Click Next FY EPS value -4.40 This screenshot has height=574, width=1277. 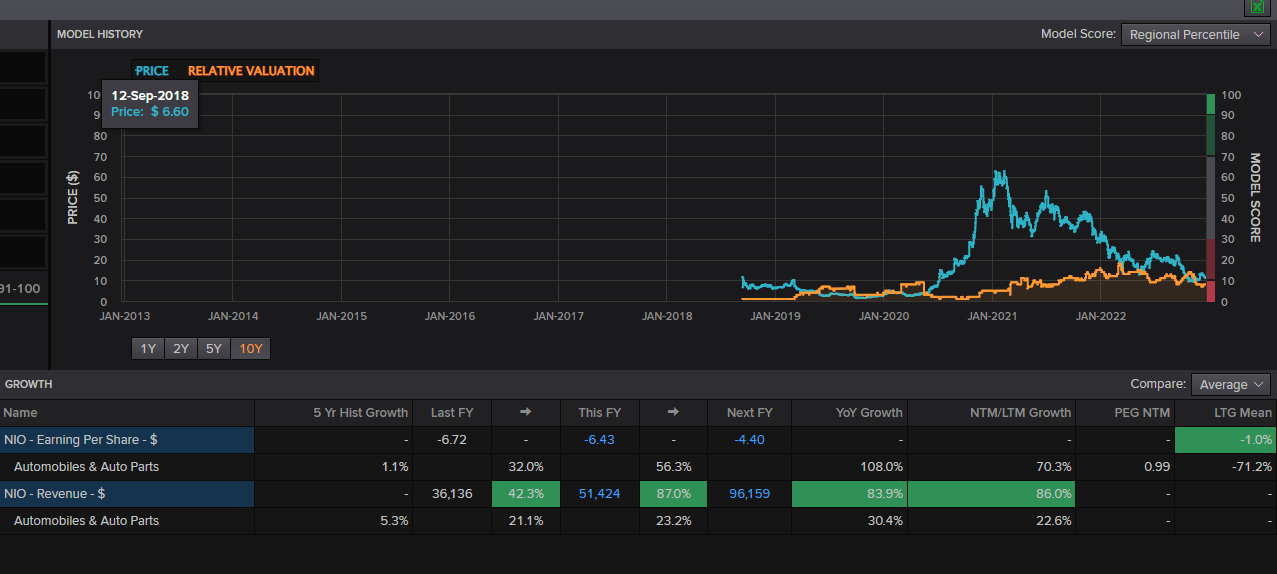[x=749, y=440]
